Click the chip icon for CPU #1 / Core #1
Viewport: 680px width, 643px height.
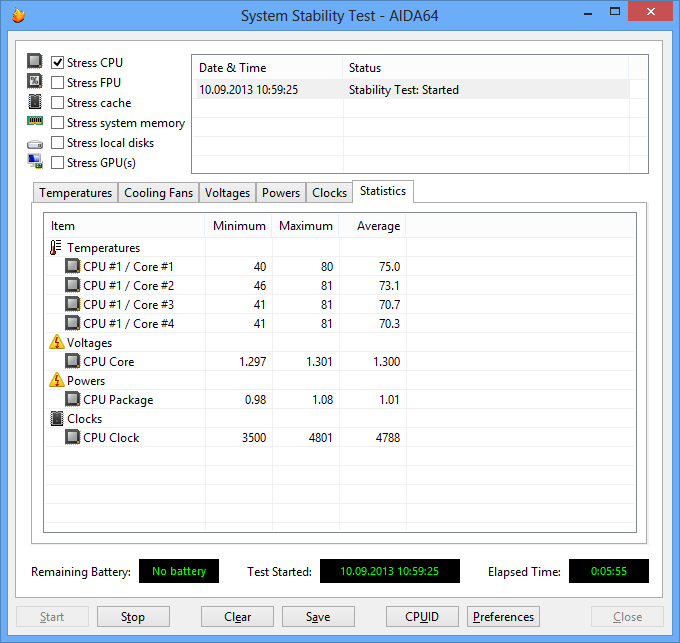point(72,266)
